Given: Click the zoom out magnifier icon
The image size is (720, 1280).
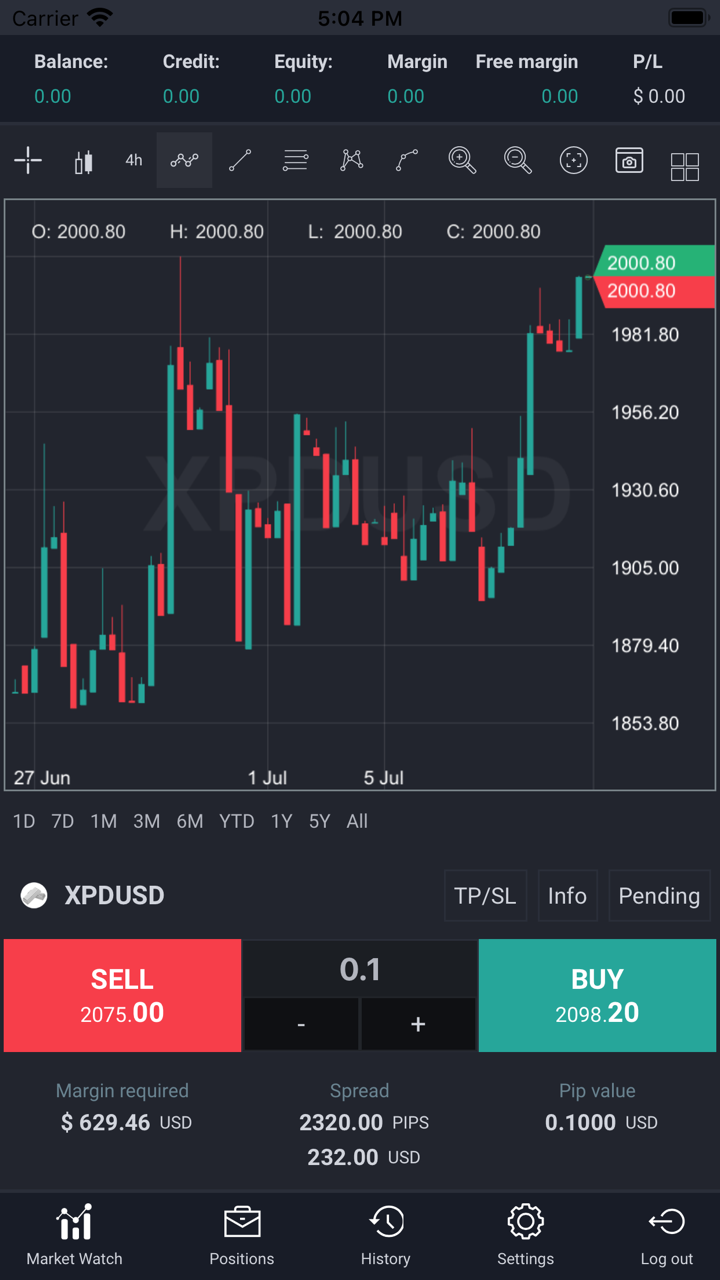Looking at the screenshot, I should coord(517,160).
